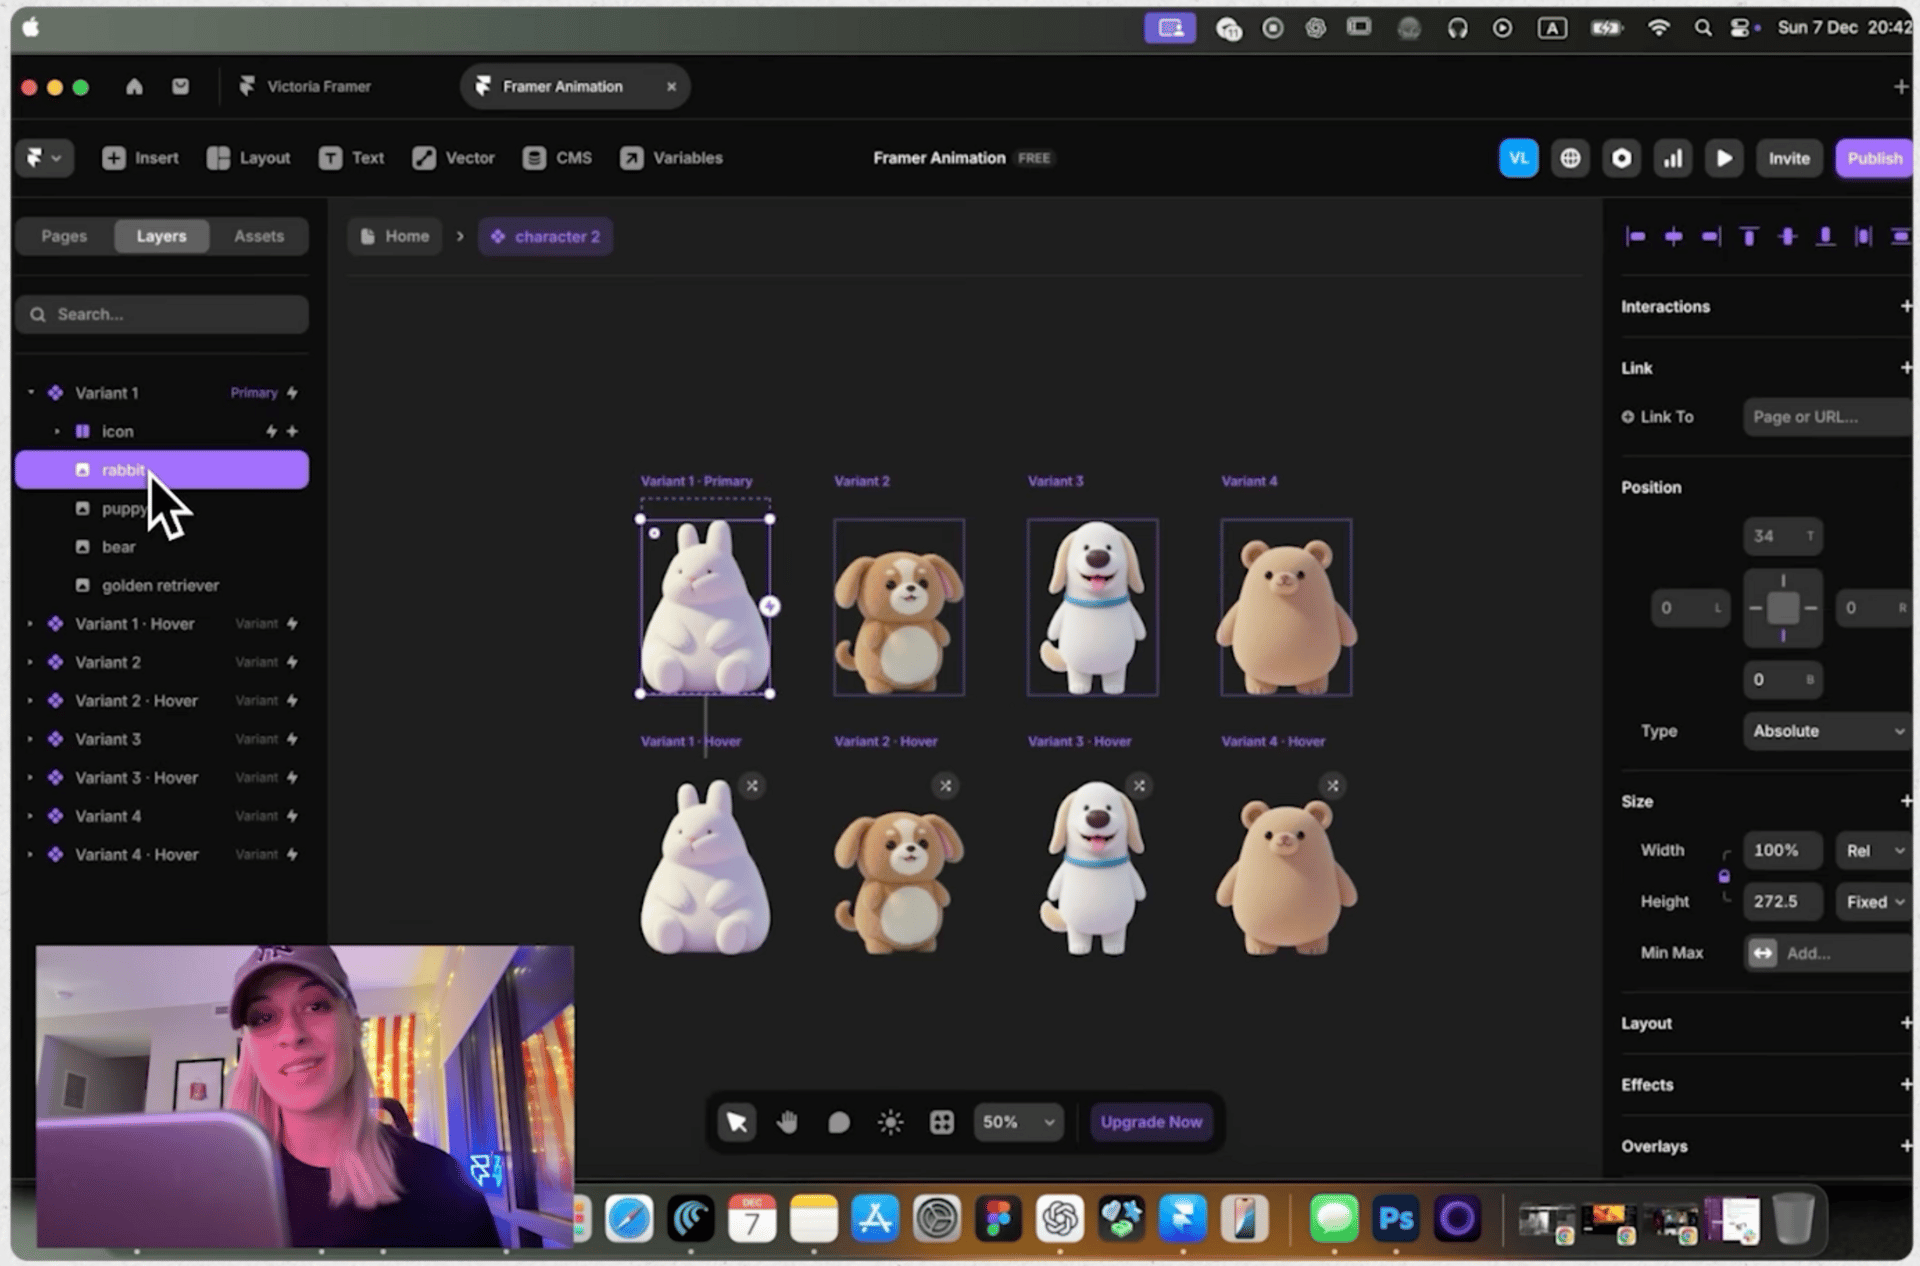Click the Publish button
This screenshot has height=1266, width=1920.
pyautogui.click(x=1873, y=158)
